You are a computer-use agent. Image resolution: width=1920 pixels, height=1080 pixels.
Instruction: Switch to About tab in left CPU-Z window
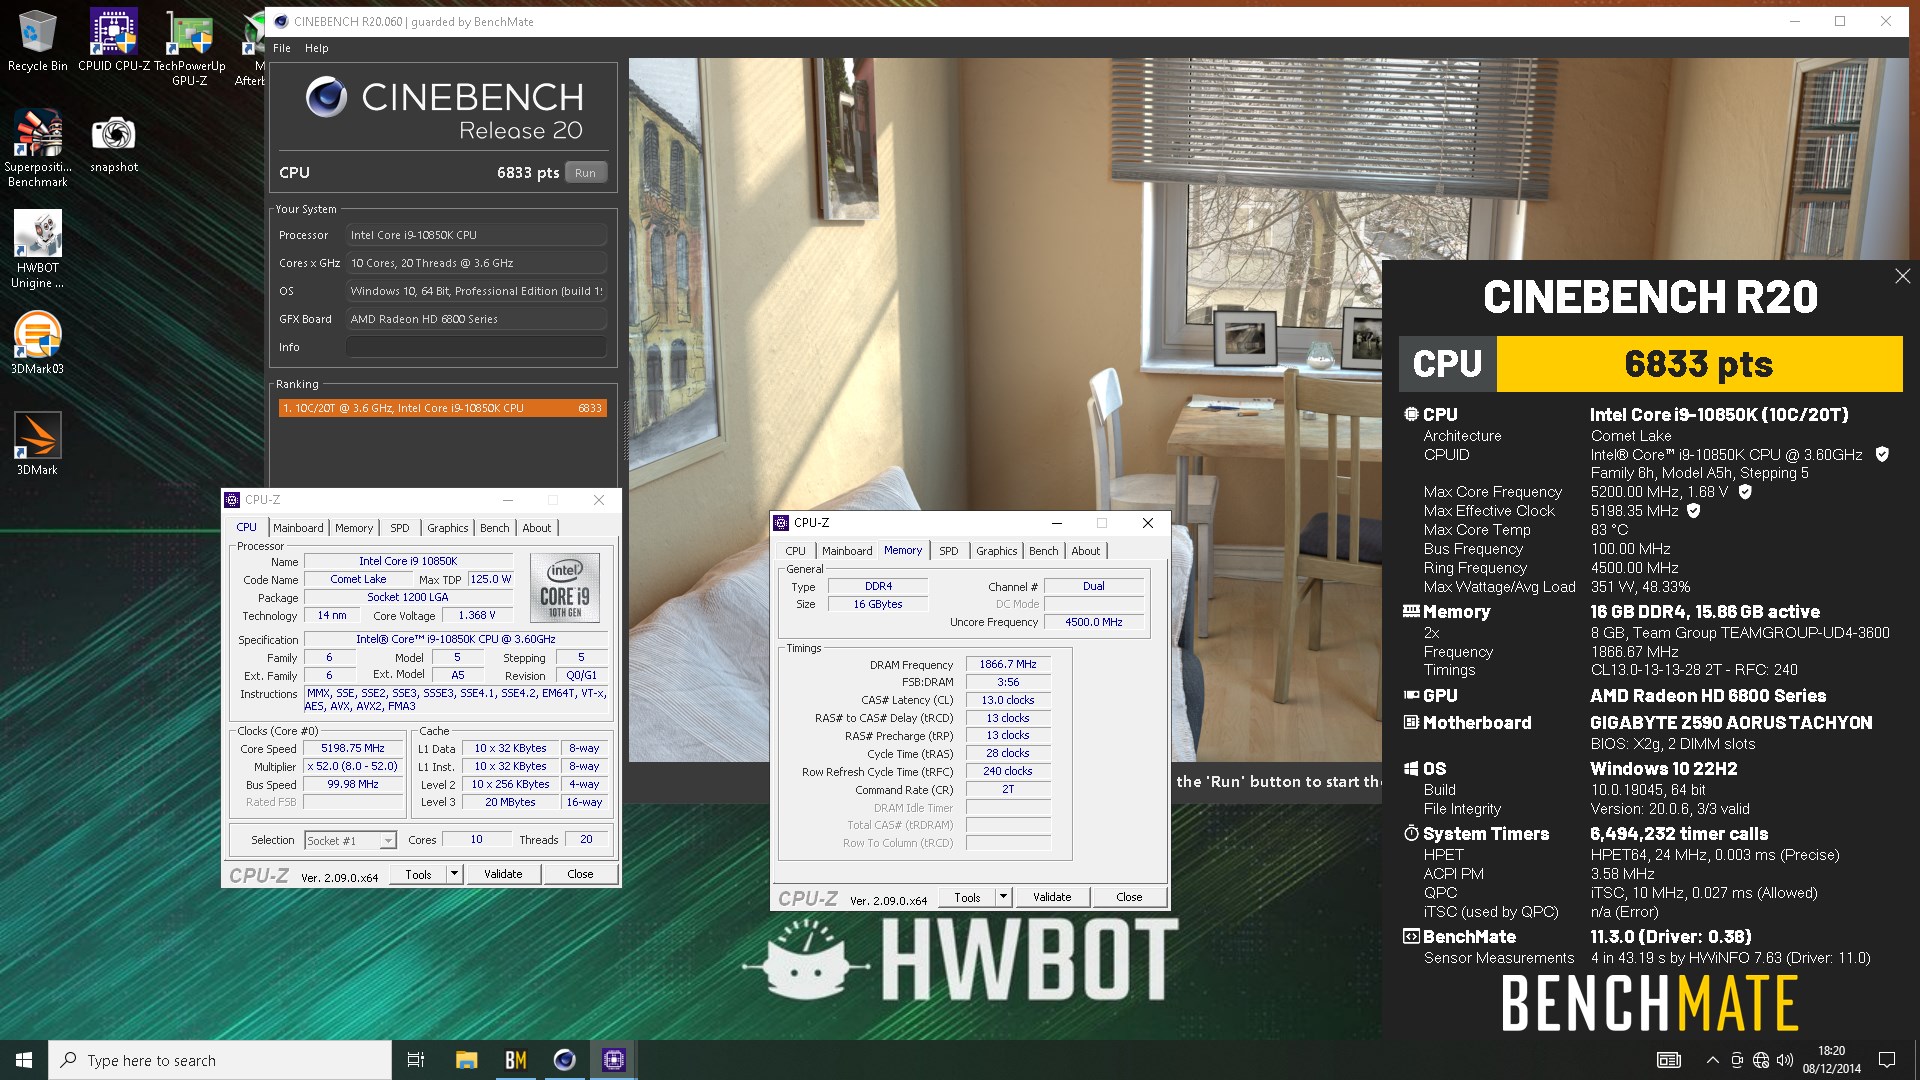point(536,528)
